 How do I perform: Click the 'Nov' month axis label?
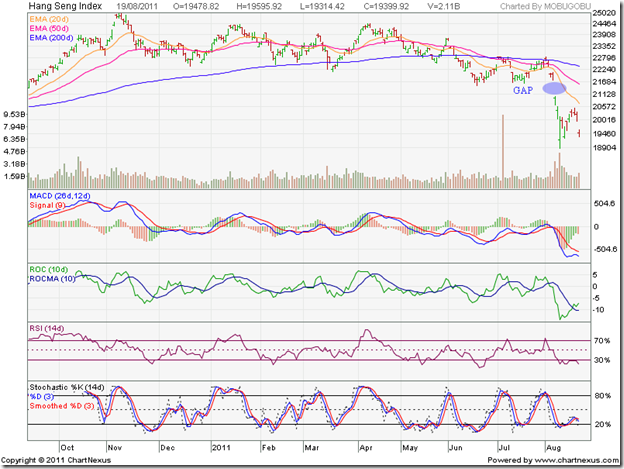115,448
